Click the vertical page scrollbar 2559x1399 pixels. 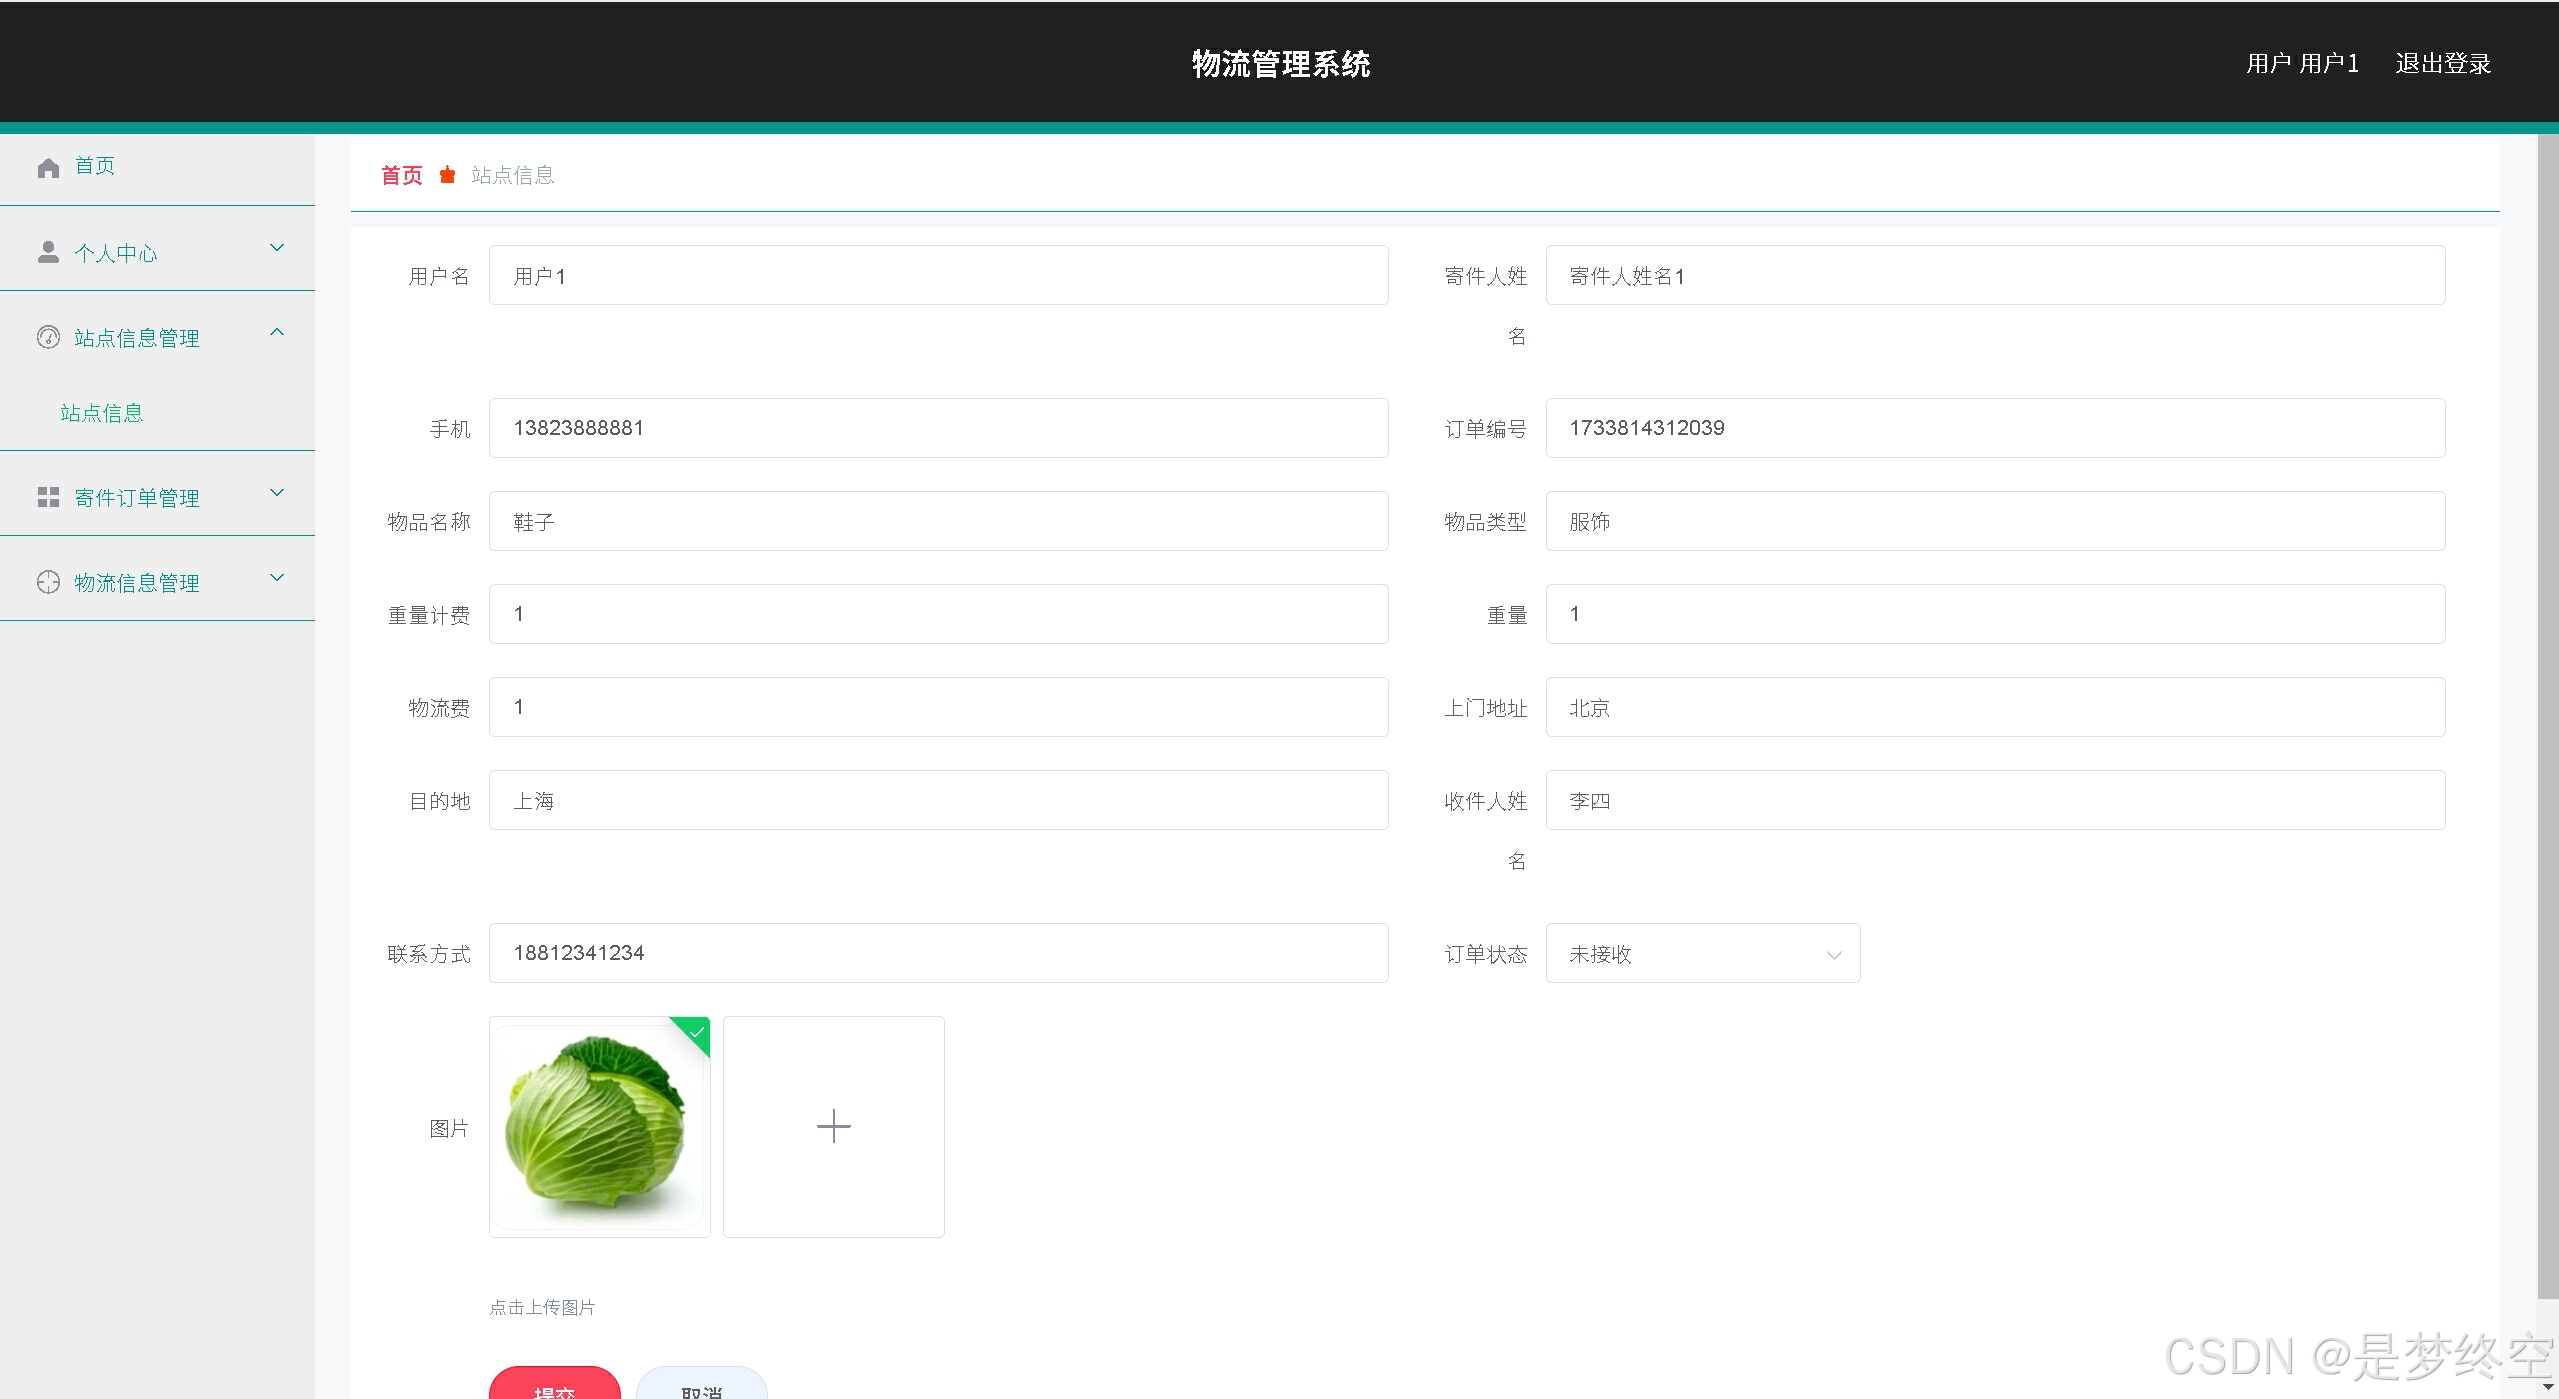coord(2547,700)
